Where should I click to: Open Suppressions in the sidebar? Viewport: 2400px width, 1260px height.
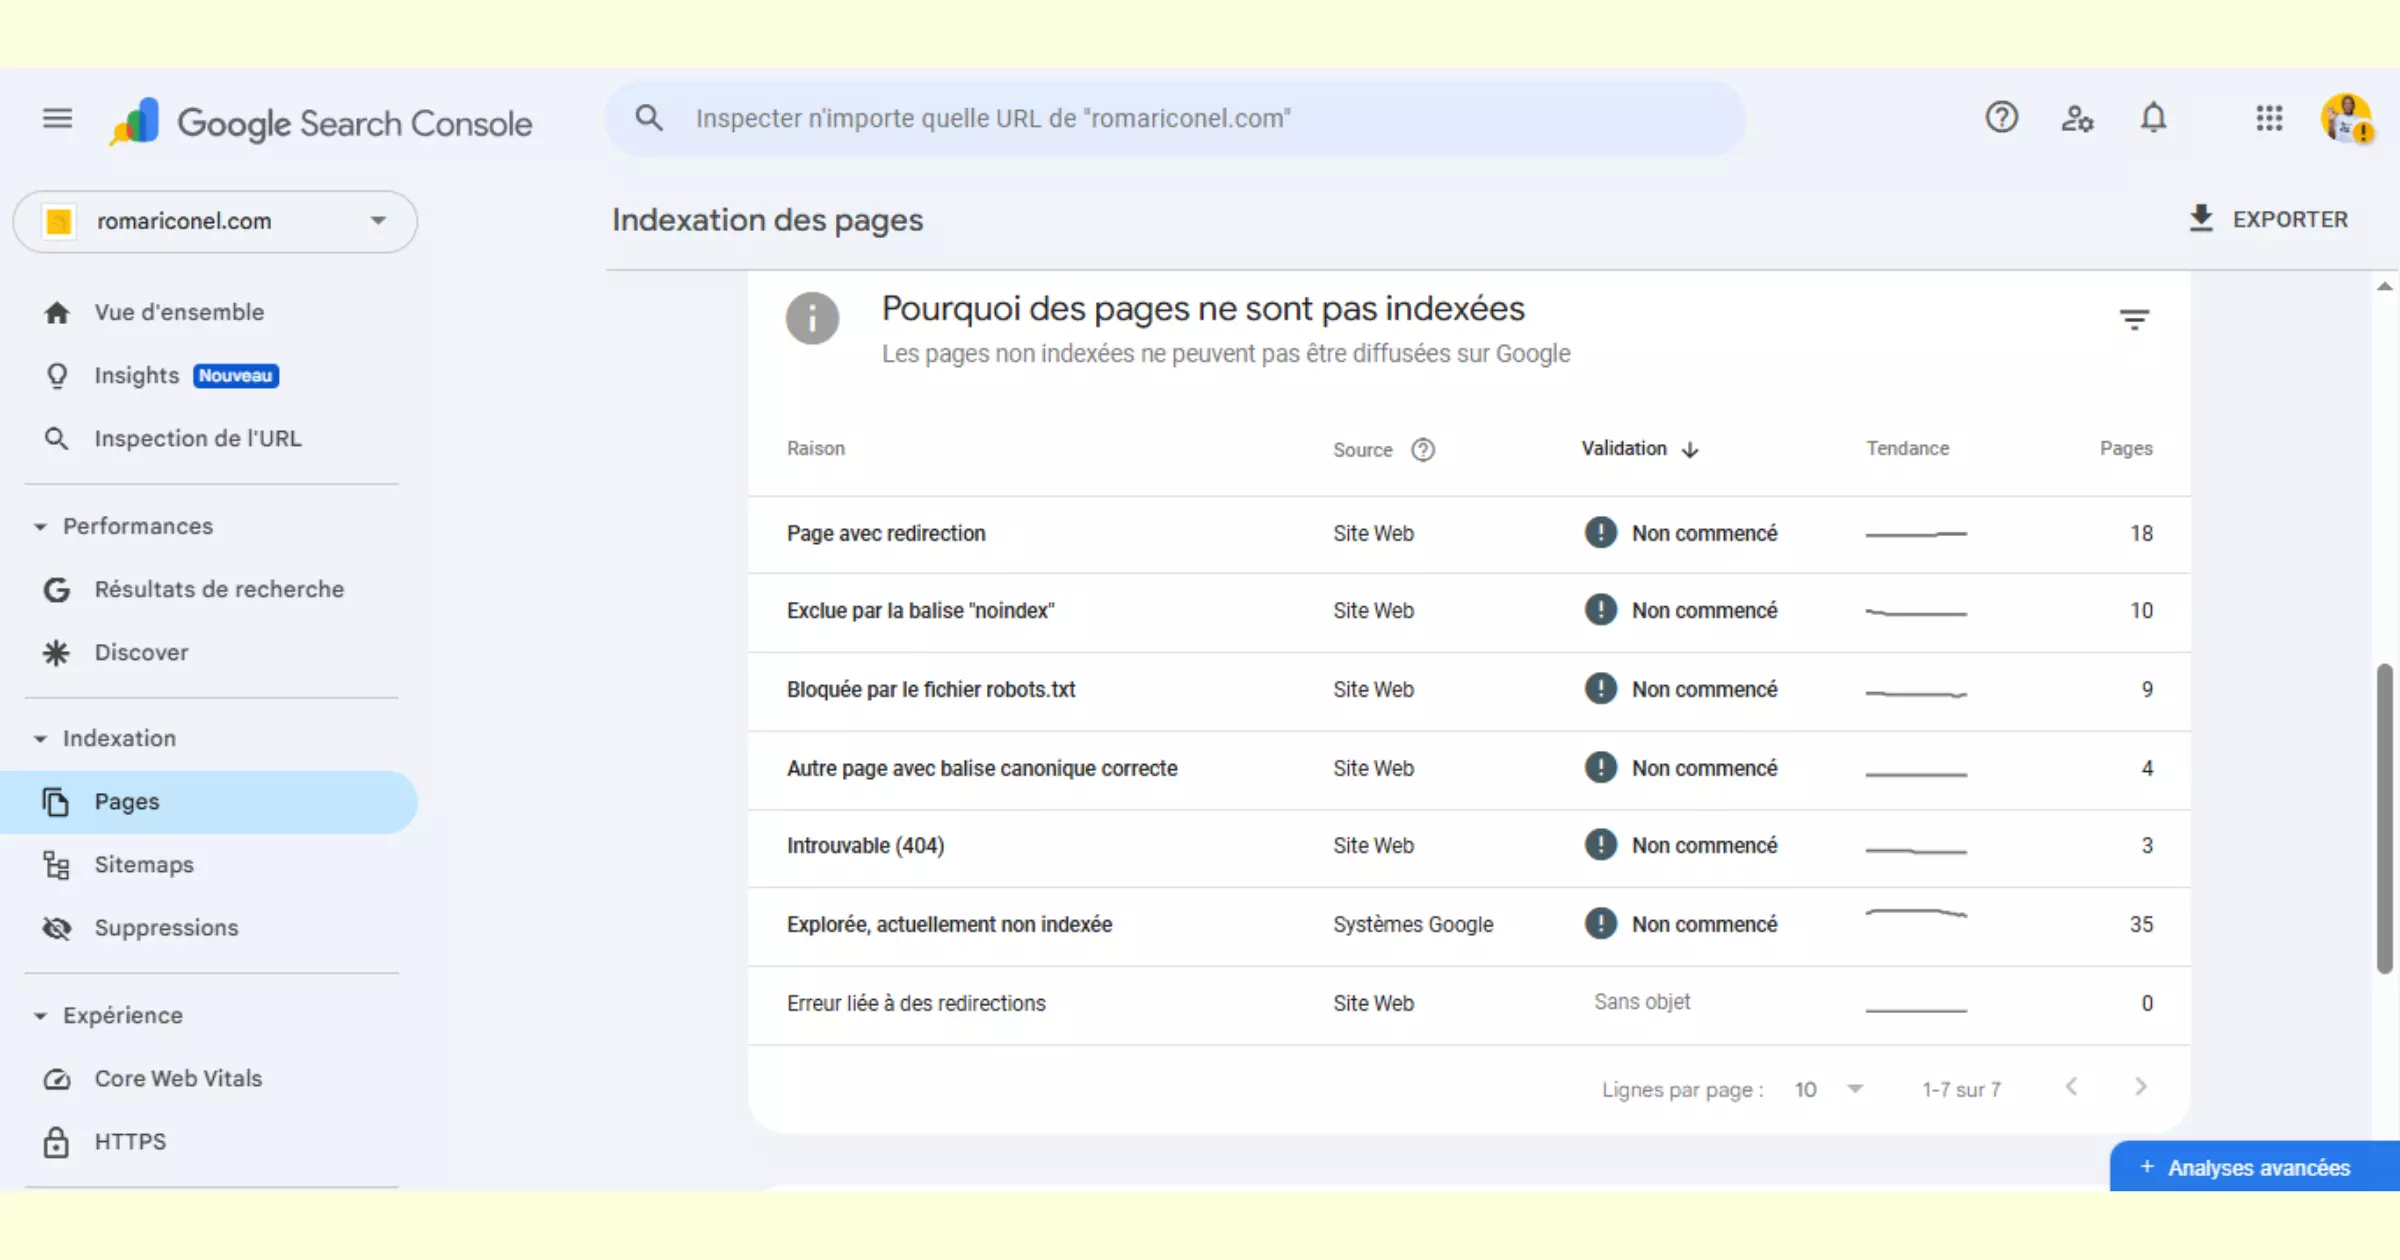pos(166,927)
